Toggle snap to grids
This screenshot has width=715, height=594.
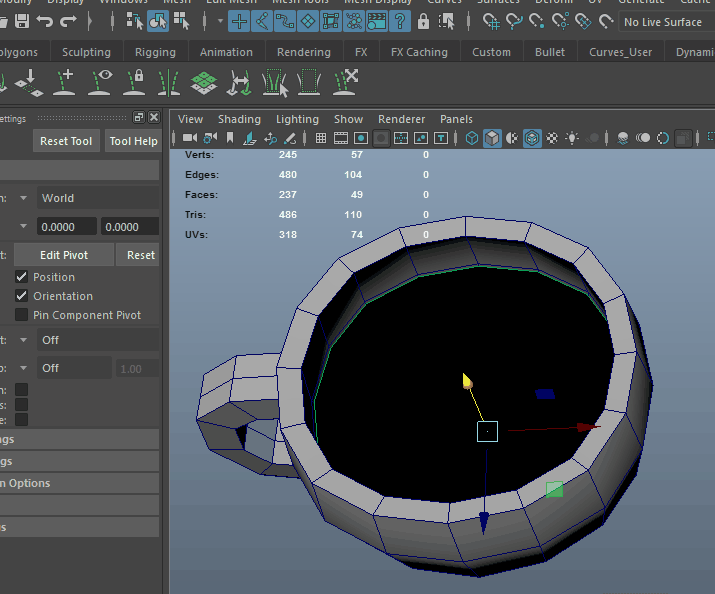pos(491,21)
